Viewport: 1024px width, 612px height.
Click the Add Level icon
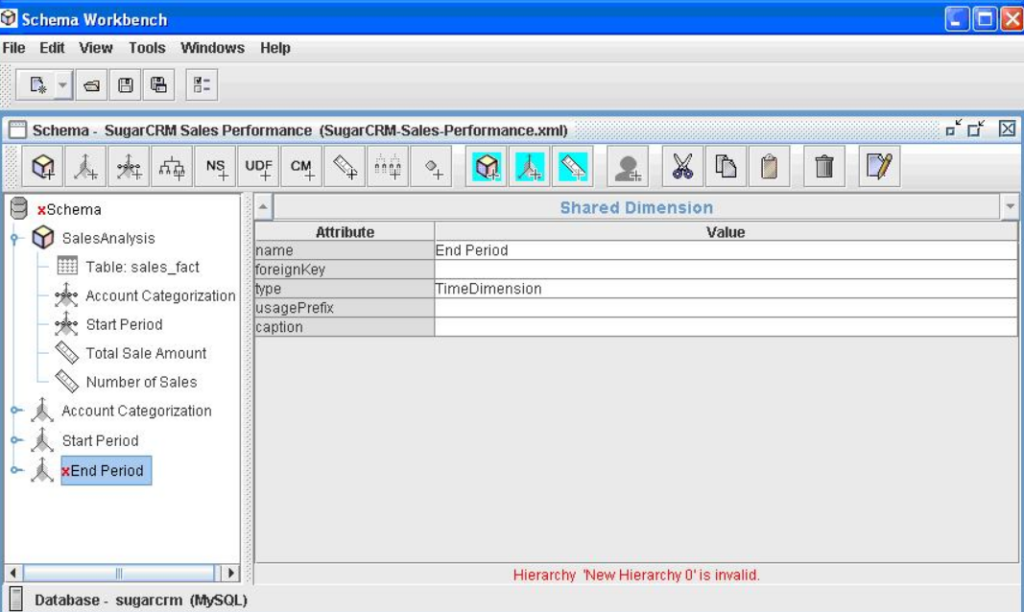[387, 167]
